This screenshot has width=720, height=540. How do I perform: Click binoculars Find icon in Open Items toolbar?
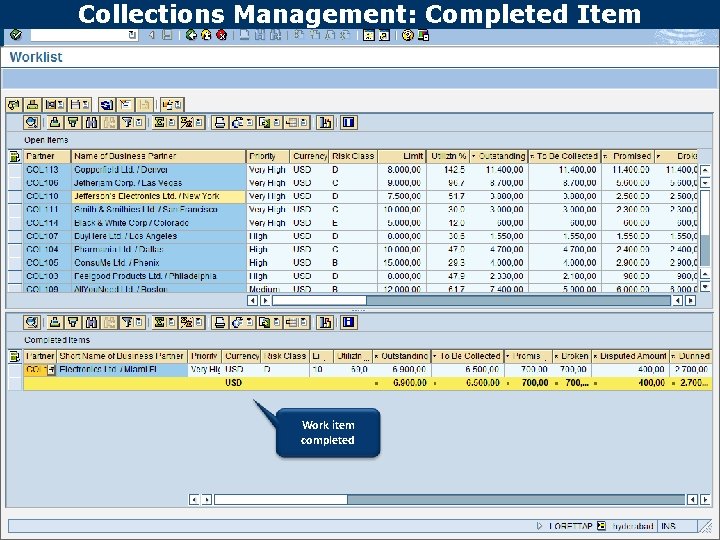91,123
